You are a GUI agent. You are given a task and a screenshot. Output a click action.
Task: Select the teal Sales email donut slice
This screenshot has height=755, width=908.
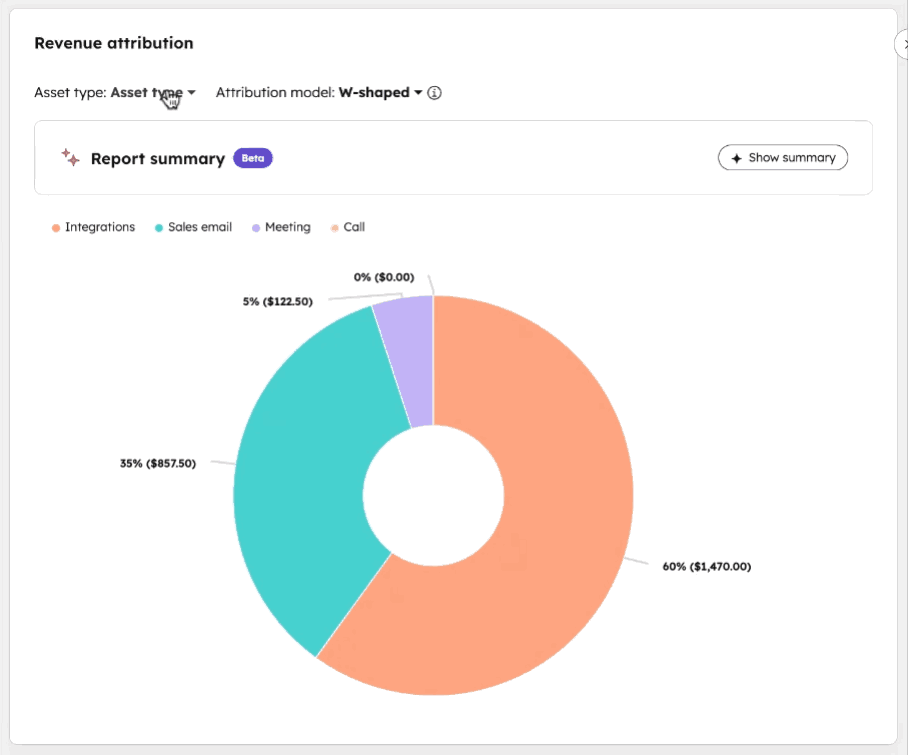tap(300, 480)
